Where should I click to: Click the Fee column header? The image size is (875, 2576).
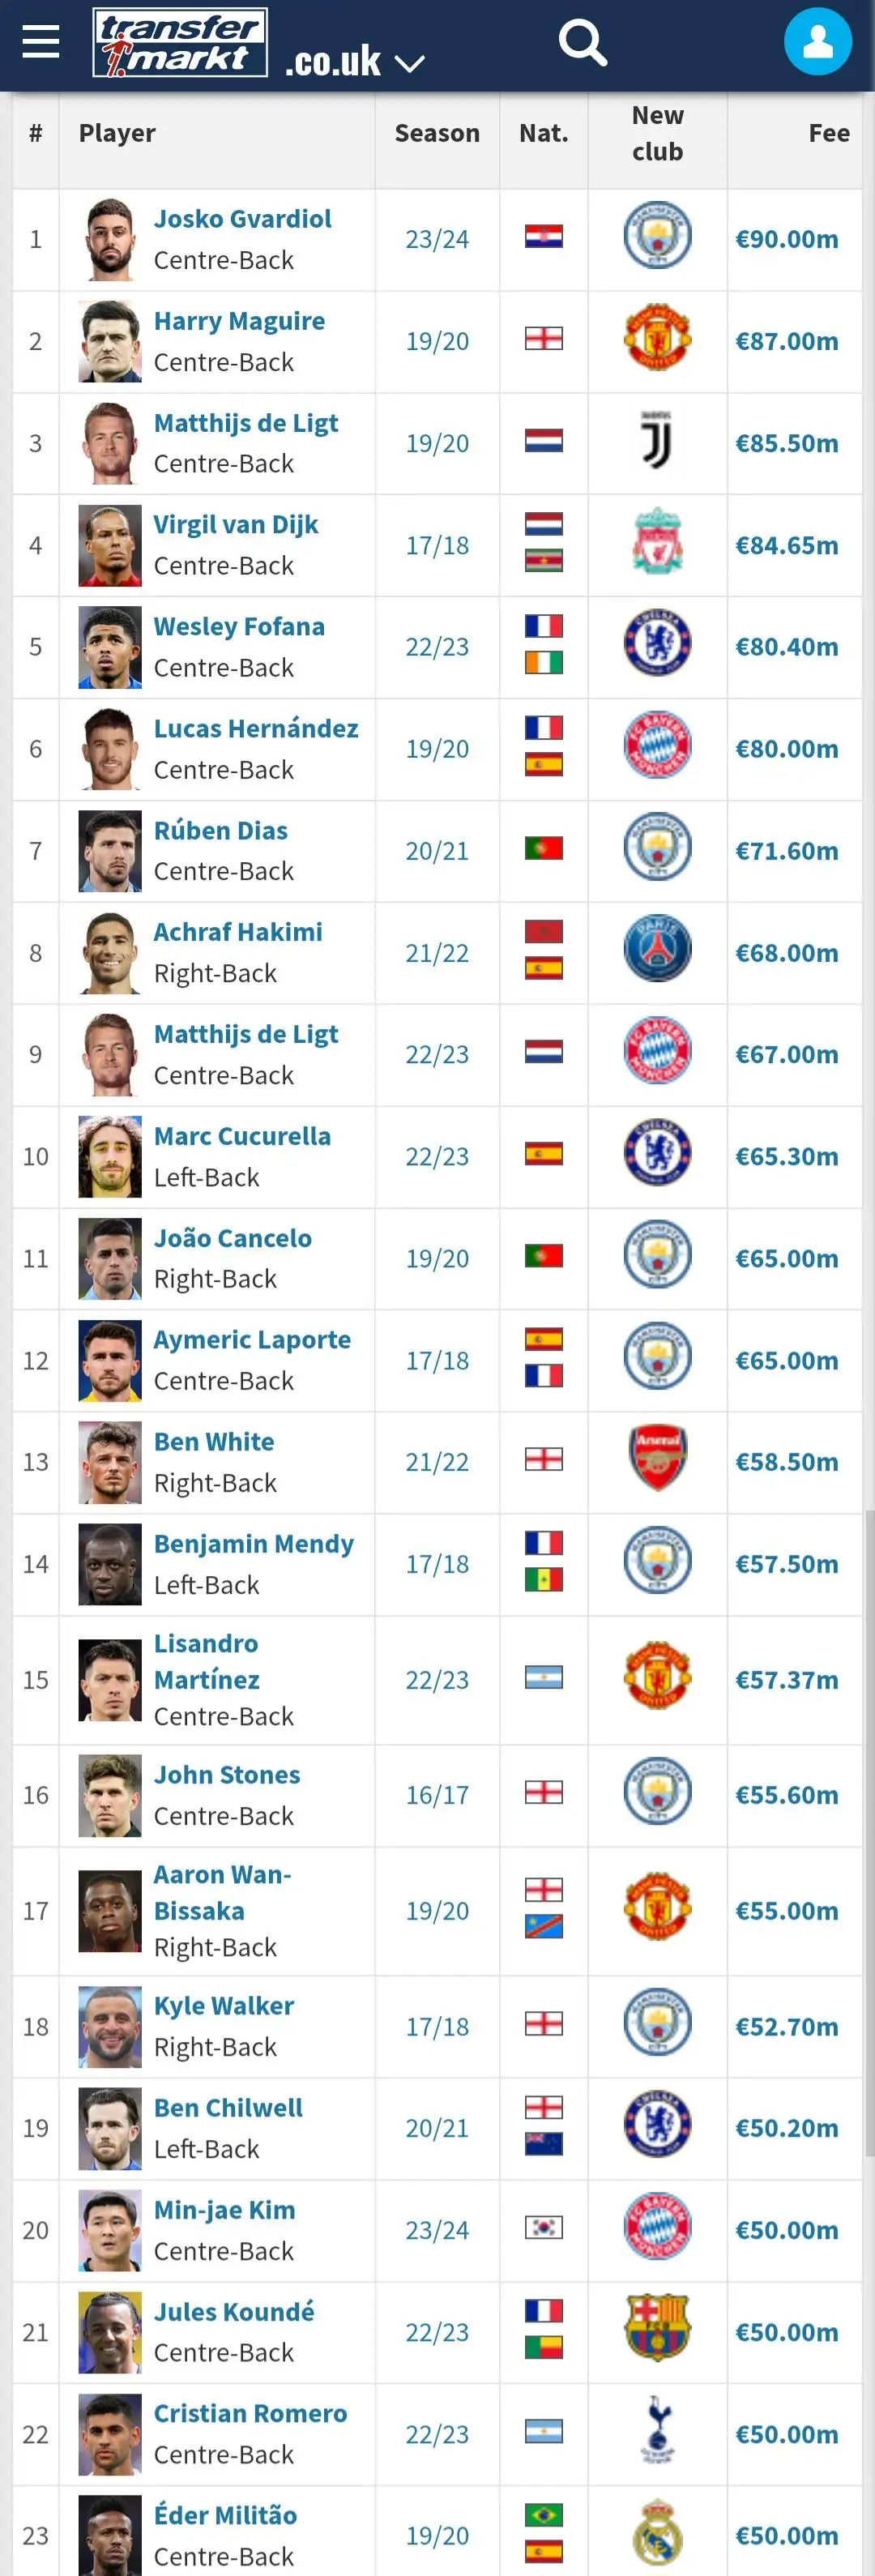(828, 132)
